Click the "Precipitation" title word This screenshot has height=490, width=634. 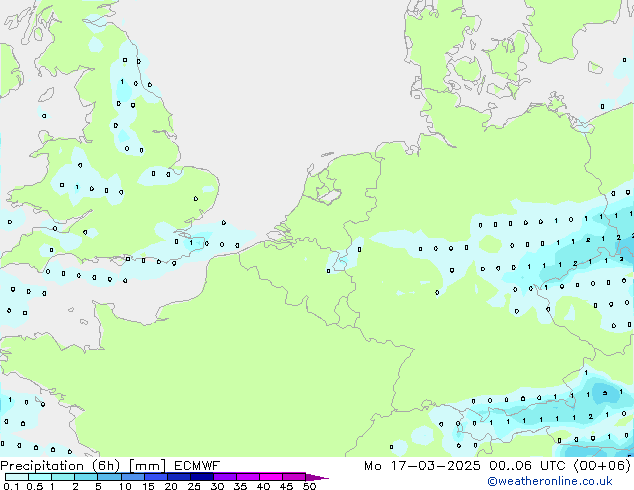42,466
